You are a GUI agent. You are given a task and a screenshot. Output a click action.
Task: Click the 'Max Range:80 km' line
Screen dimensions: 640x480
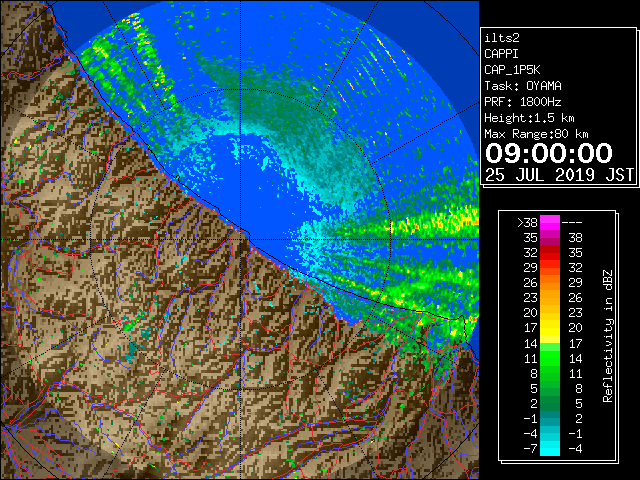pyautogui.click(x=536, y=134)
